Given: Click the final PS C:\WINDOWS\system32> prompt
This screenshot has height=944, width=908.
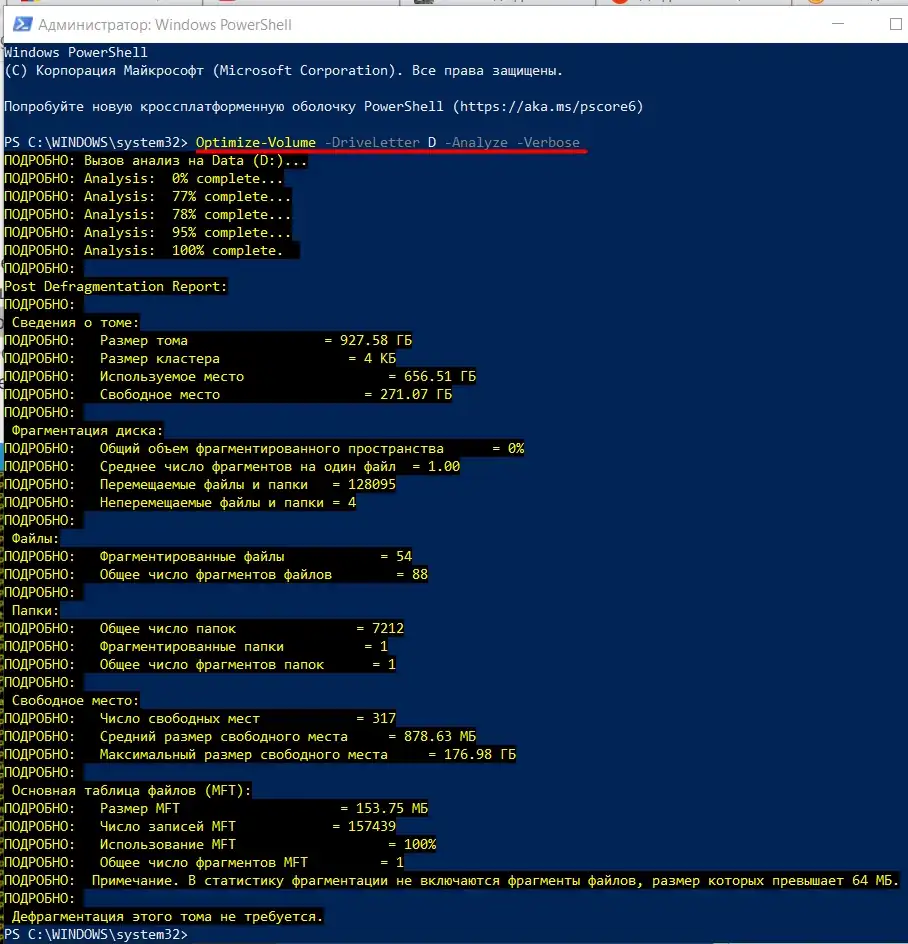Looking at the screenshot, I should pos(96,935).
